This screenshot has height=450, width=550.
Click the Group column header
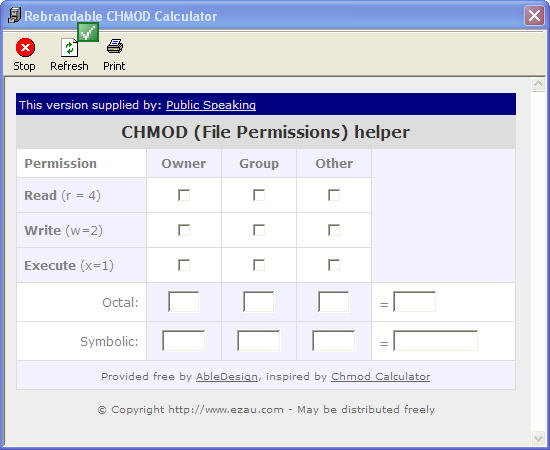pos(259,163)
